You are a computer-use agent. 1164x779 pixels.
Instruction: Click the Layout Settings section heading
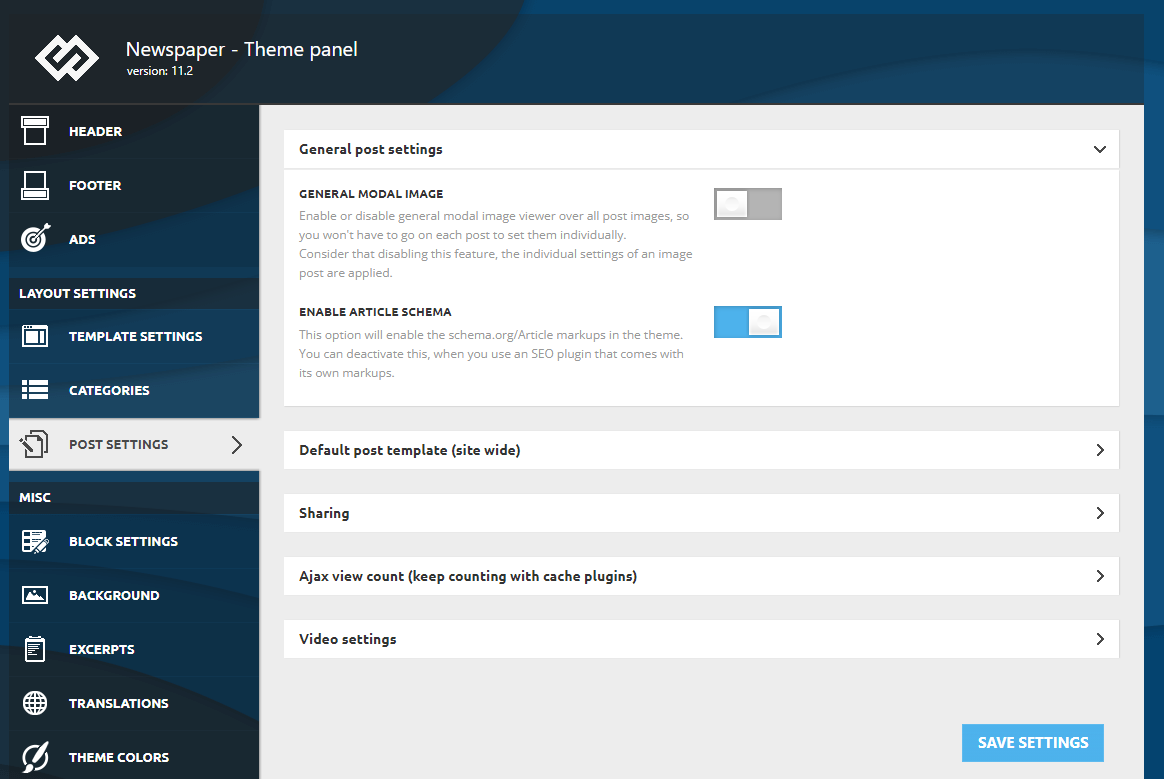(x=77, y=293)
